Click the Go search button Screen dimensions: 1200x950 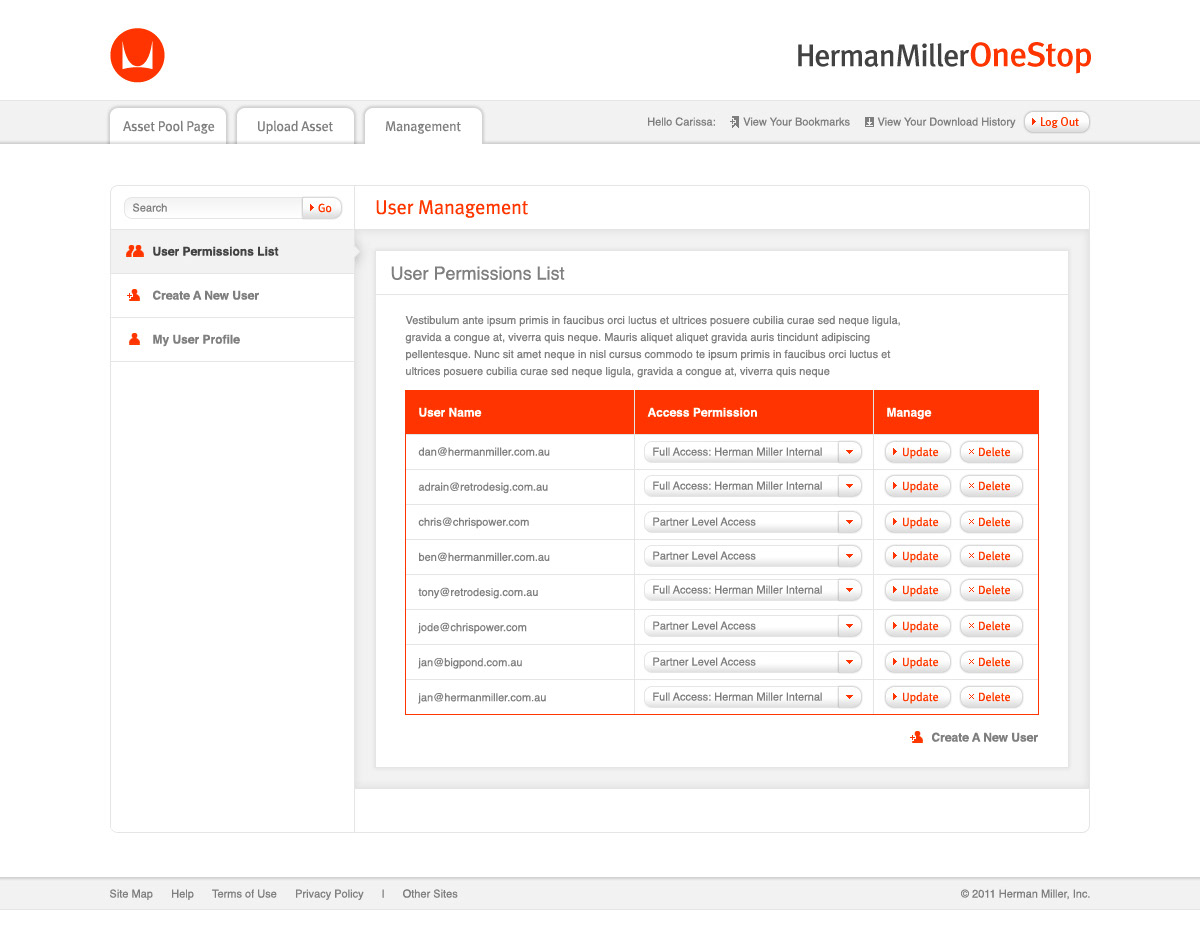coord(322,208)
